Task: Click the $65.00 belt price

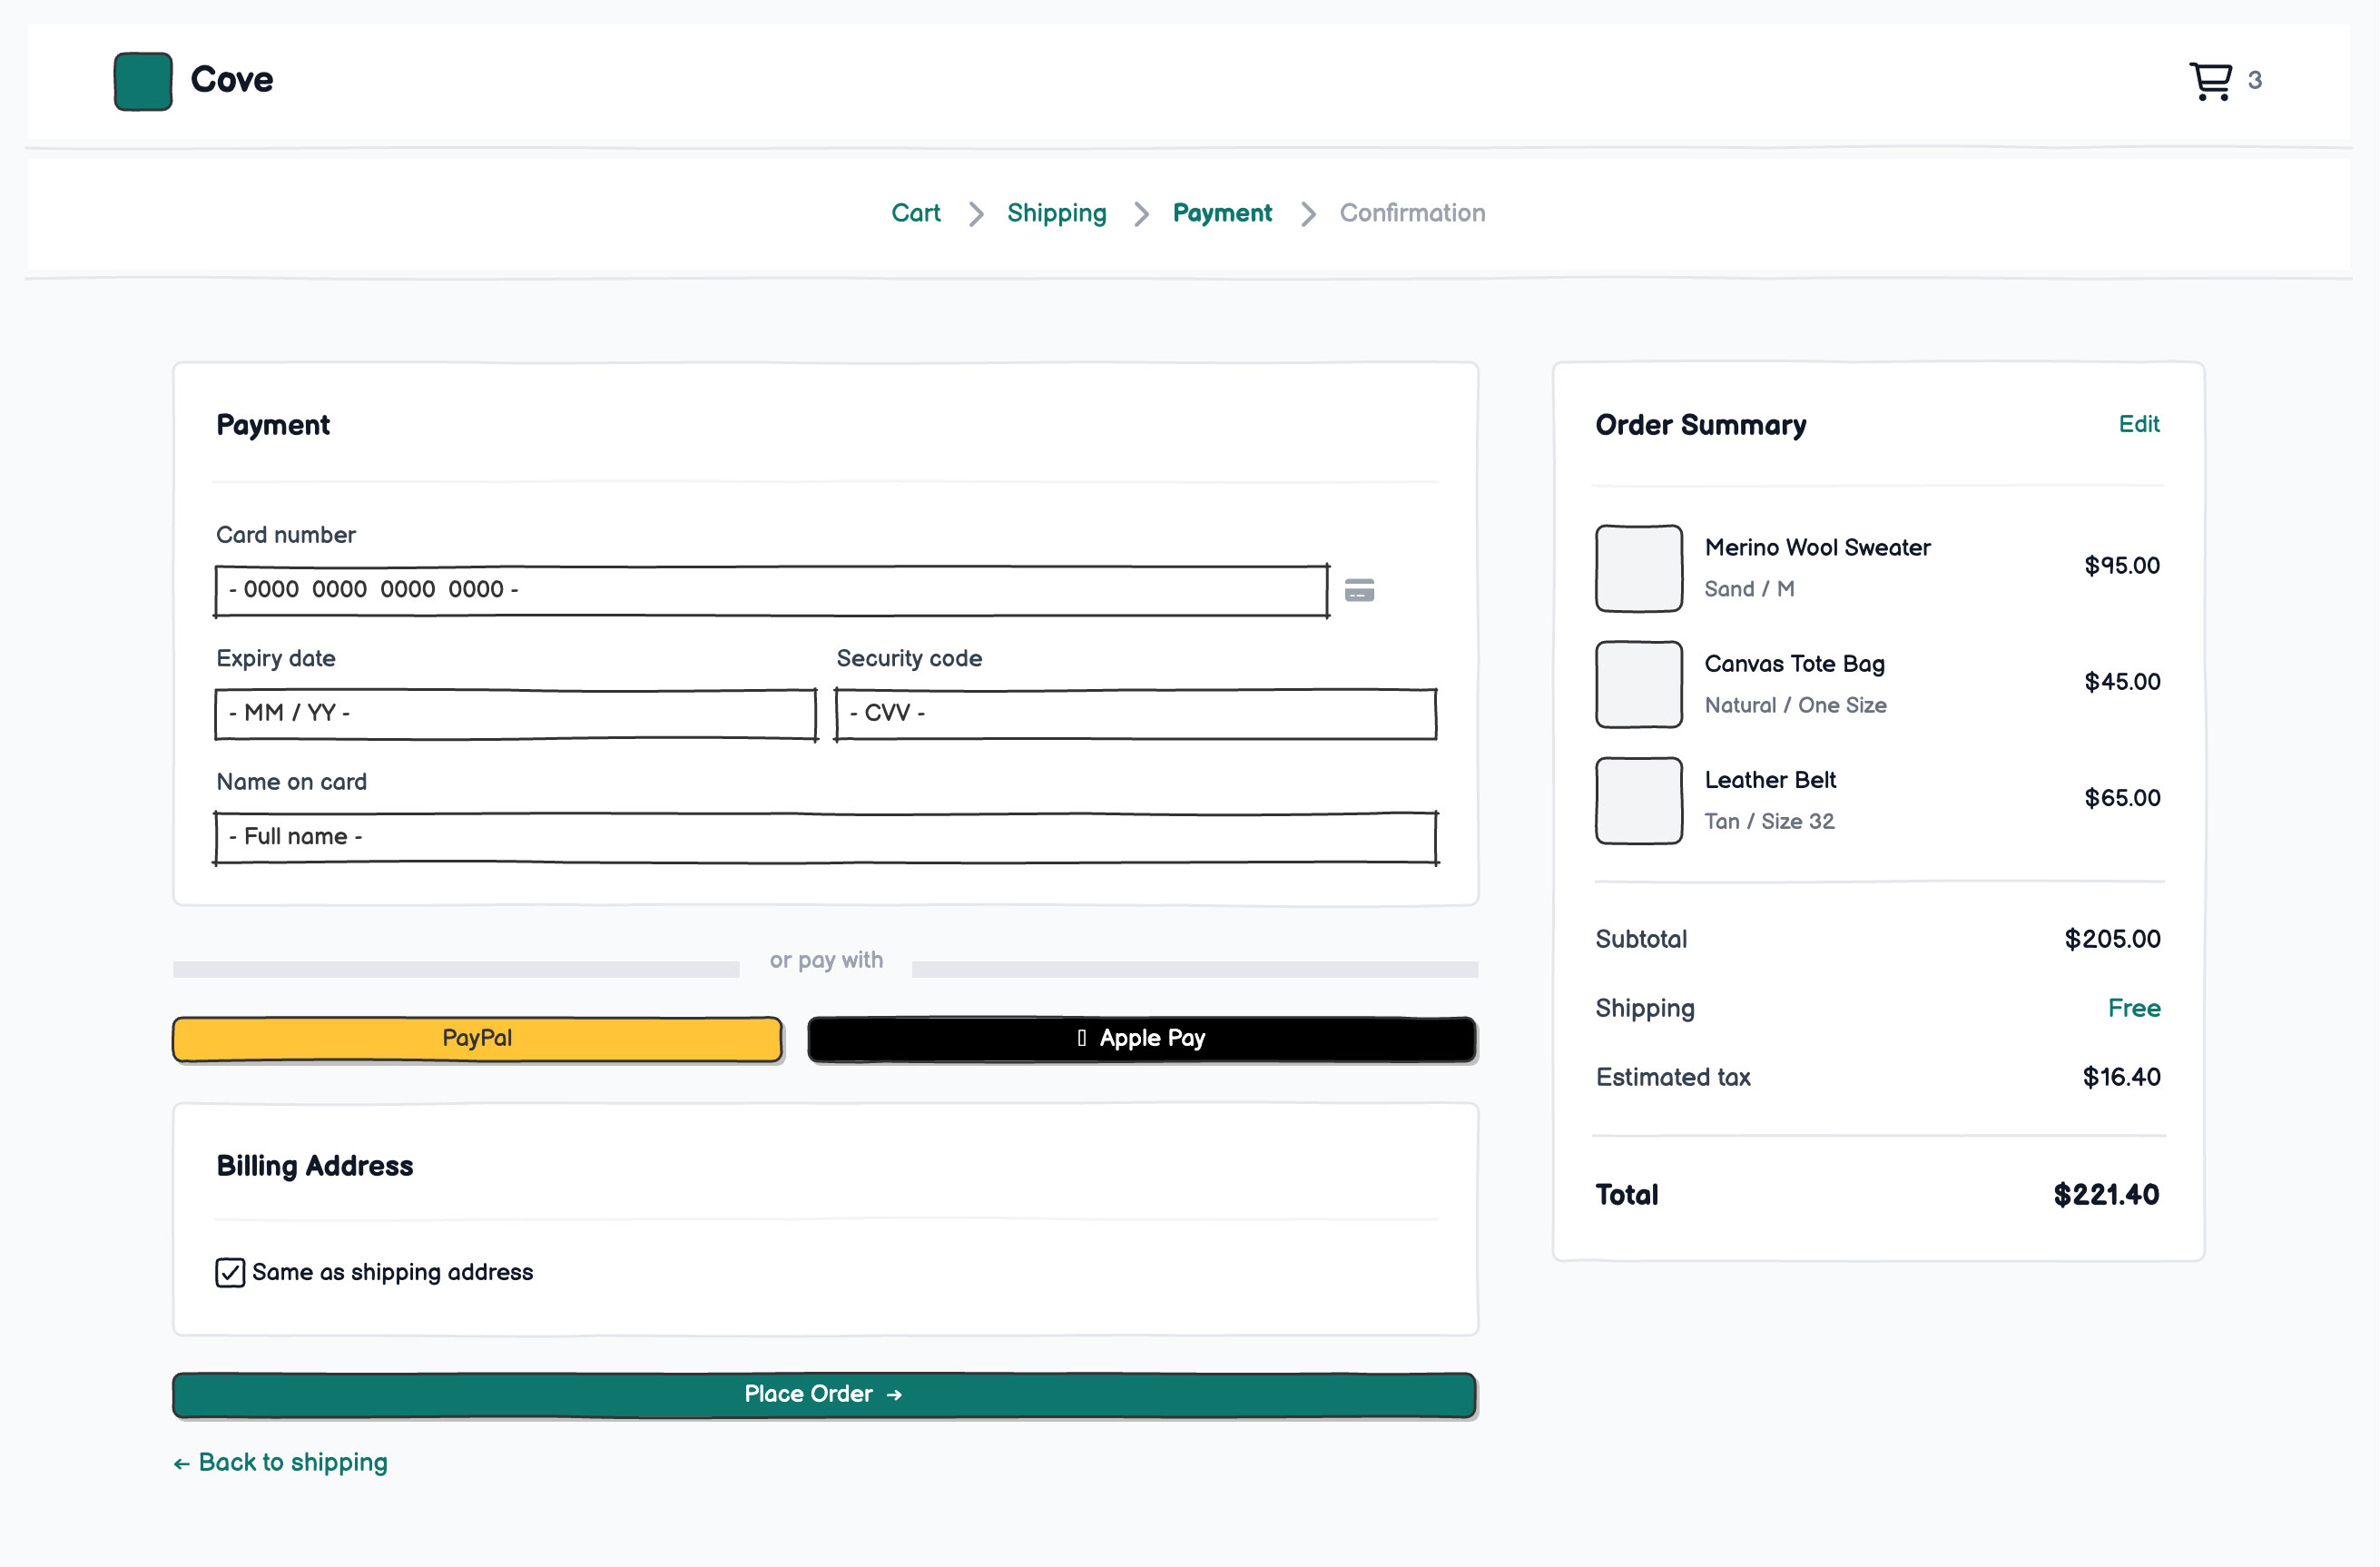Action: point(2122,798)
